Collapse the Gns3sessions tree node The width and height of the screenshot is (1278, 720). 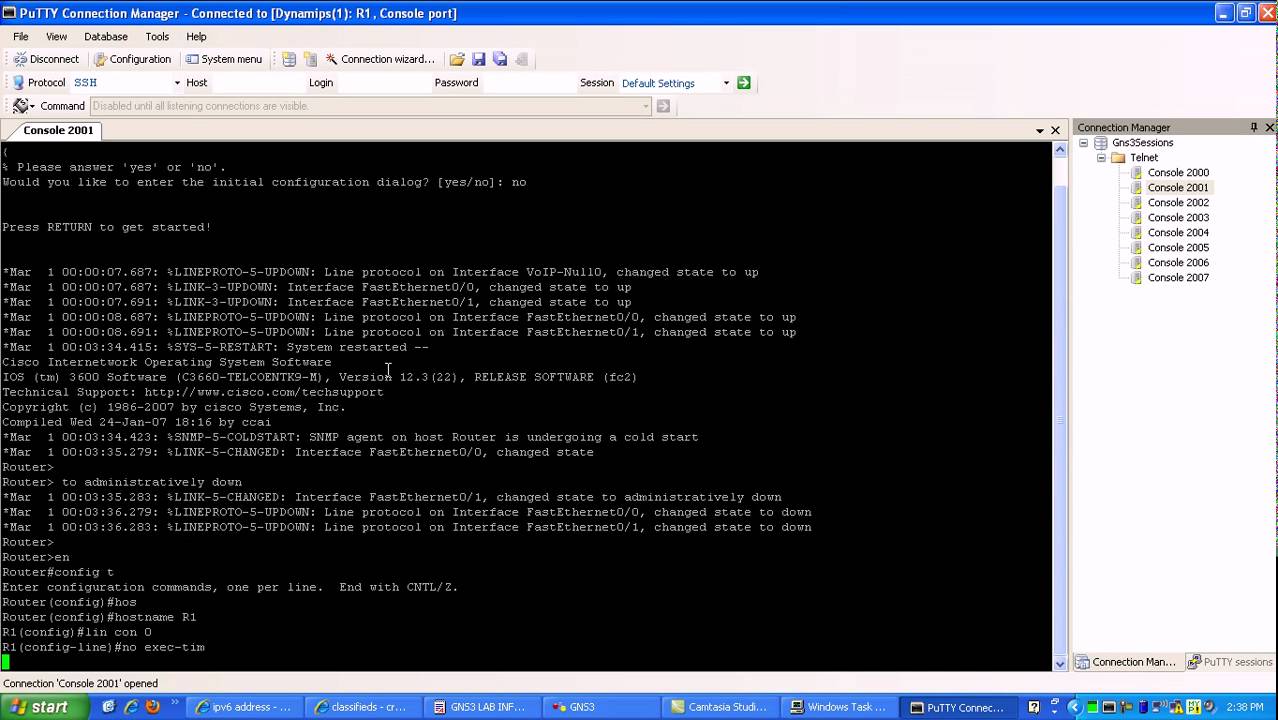coord(1083,143)
